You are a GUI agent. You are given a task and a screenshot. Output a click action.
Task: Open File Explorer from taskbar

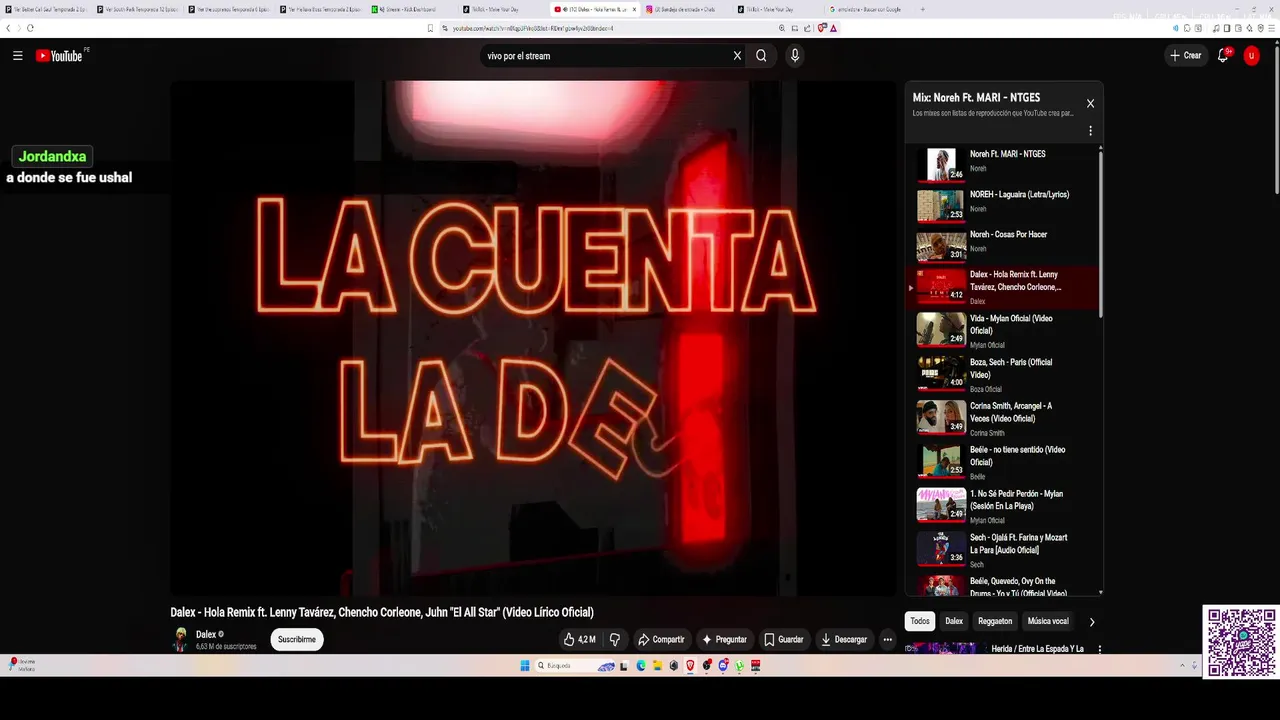click(x=657, y=665)
